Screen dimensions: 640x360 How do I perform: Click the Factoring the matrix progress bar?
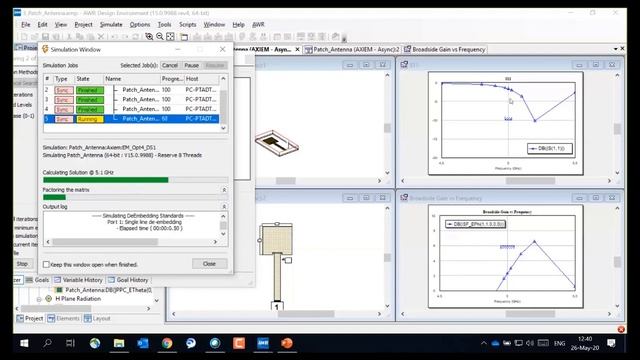pyautogui.click(x=136, y=197)
